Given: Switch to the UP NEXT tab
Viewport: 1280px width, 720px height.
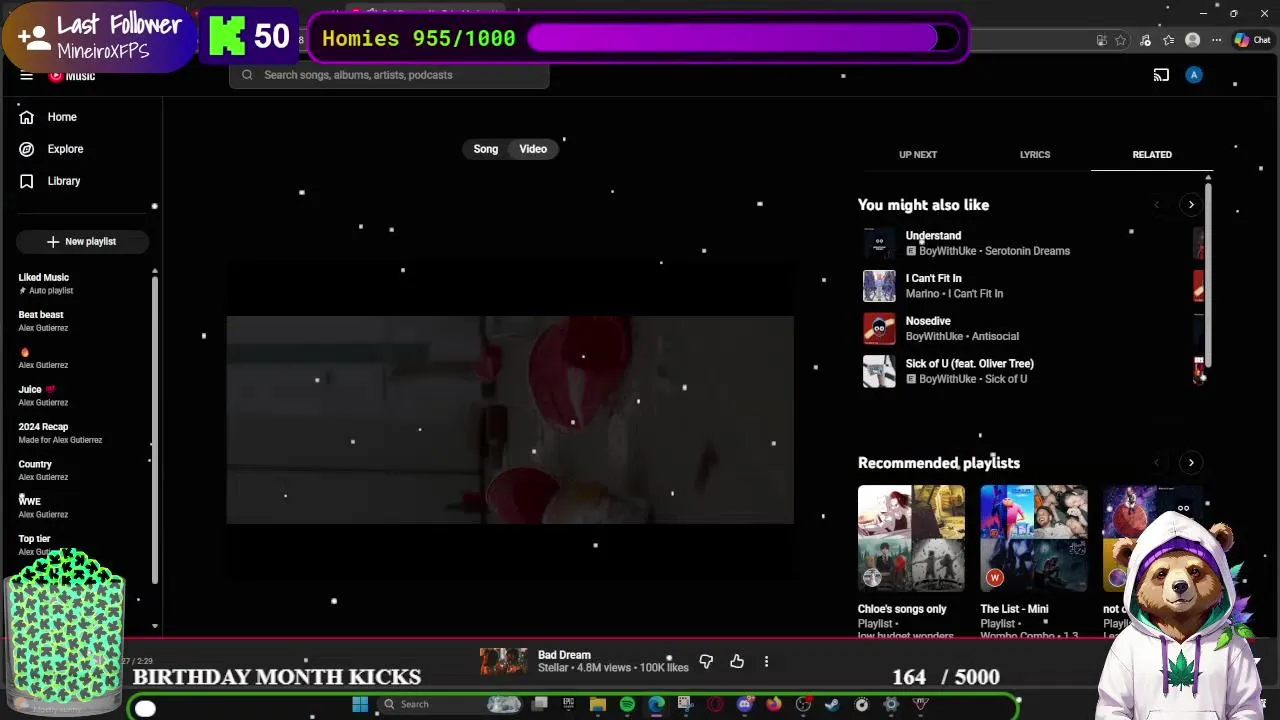Looking at the screenshot, I should coord(918,155).
